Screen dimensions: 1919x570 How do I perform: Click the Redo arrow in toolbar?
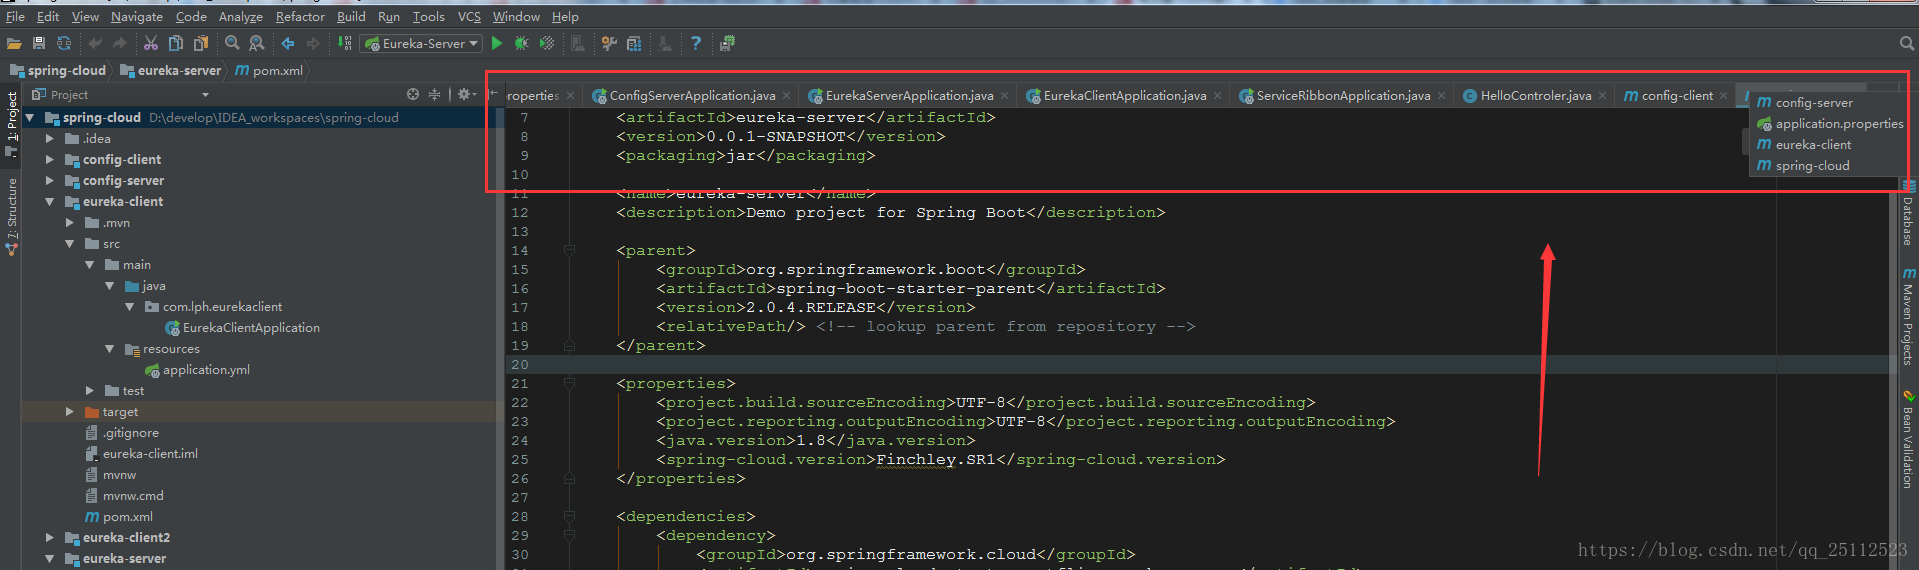pos(120,43)
